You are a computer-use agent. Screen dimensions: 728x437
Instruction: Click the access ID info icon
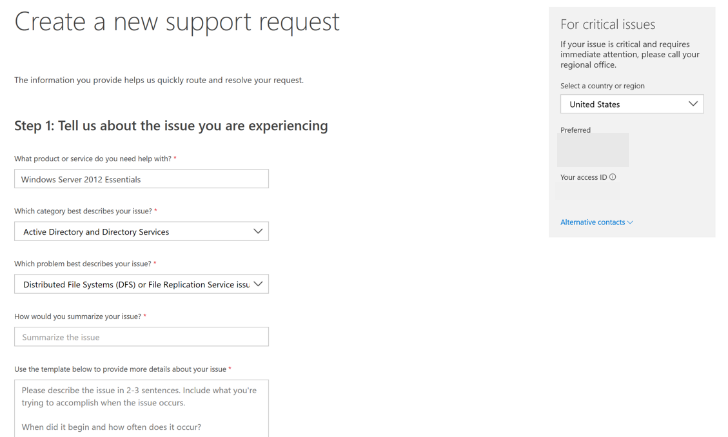[612, 177]
